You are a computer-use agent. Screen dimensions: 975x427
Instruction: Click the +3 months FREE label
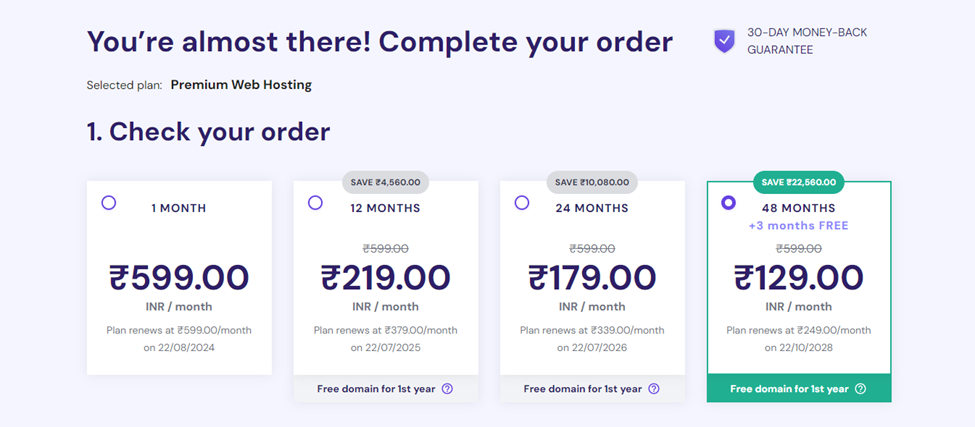[798, 225]
